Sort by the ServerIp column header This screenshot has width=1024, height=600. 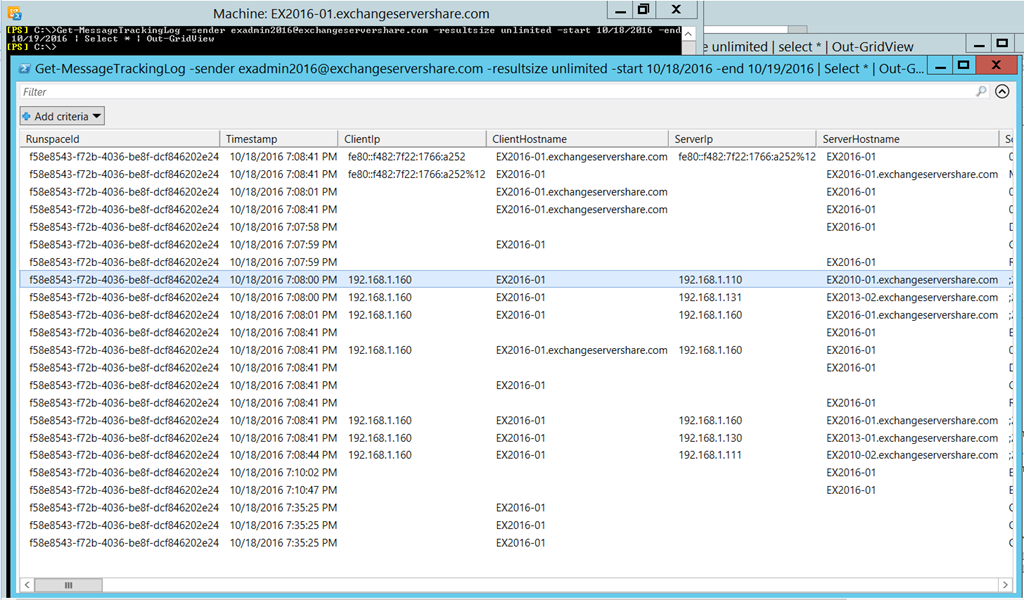tap(743, 138)
